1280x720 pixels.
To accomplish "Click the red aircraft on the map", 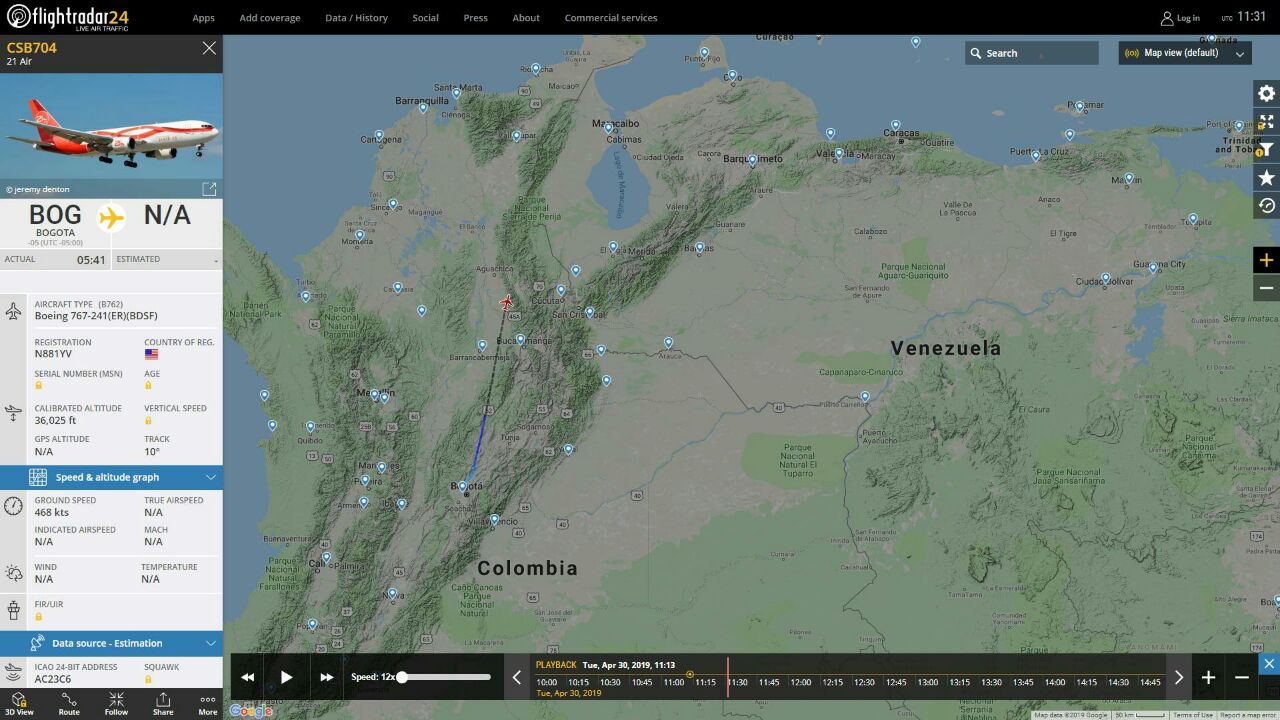I will coord(507,302).
